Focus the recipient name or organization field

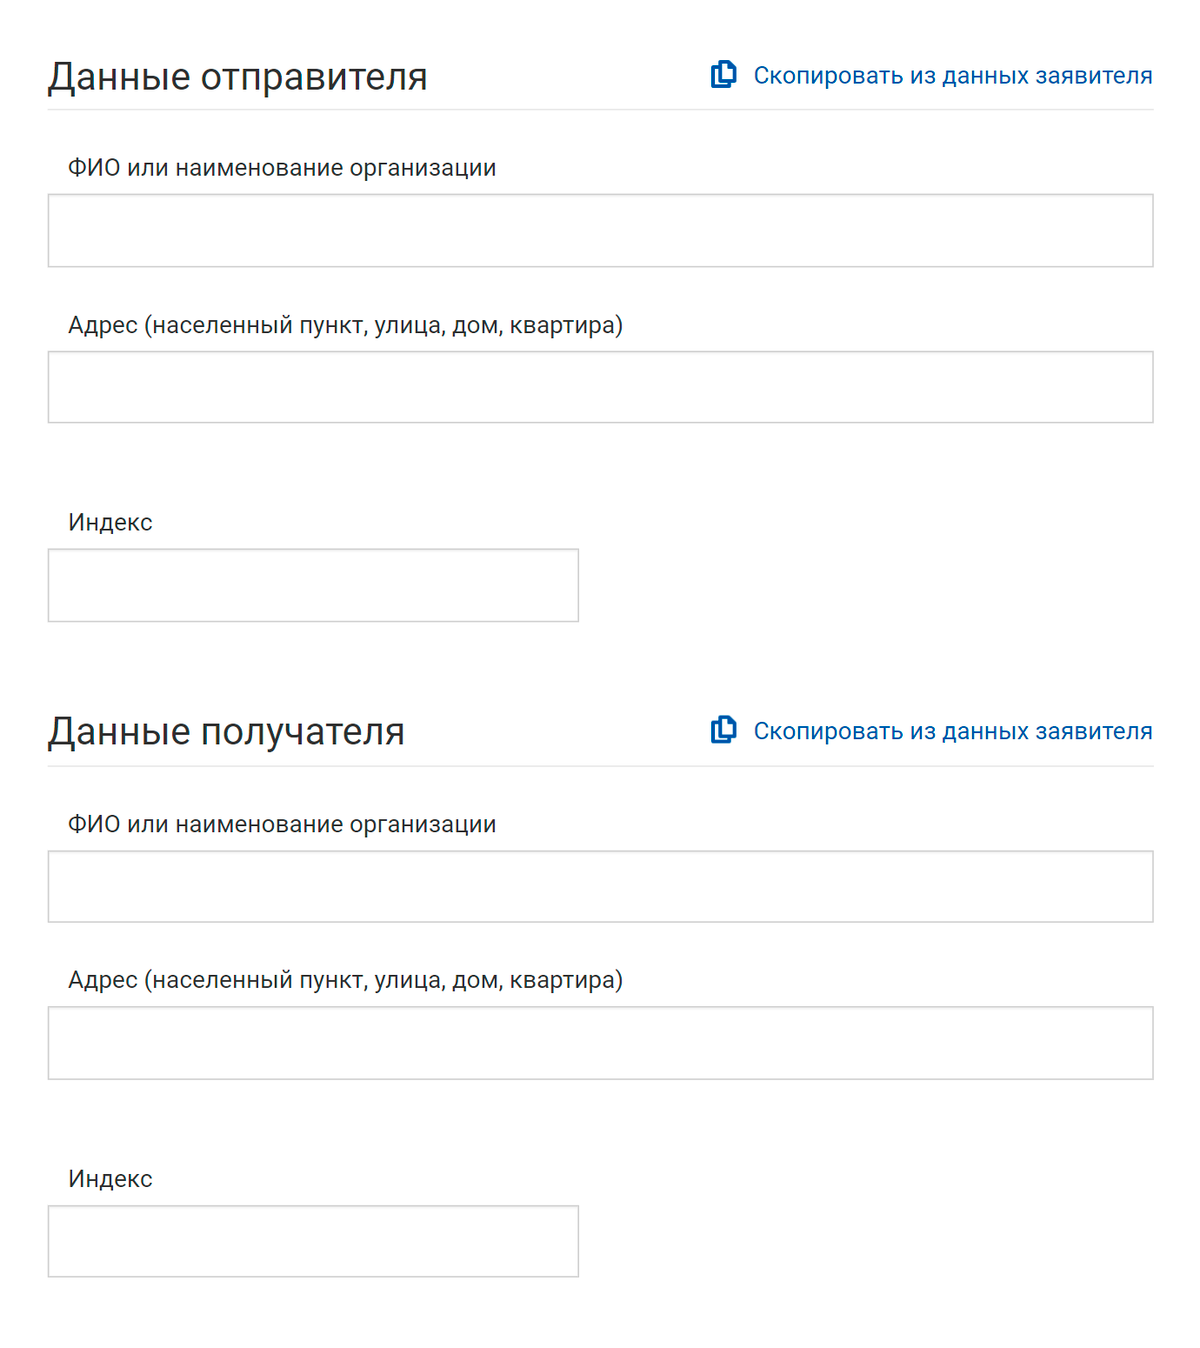click(x=600, y=887)
